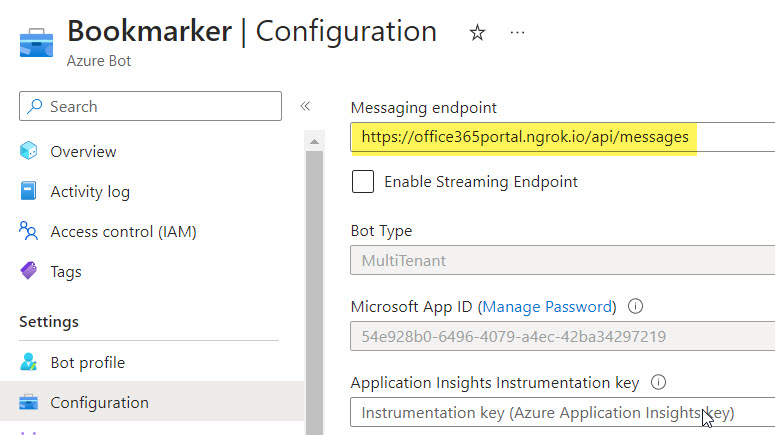This screenshot has height=435, width=775.
Task: Collapse the sidebar with the double chevron
Action: point(305,106)
